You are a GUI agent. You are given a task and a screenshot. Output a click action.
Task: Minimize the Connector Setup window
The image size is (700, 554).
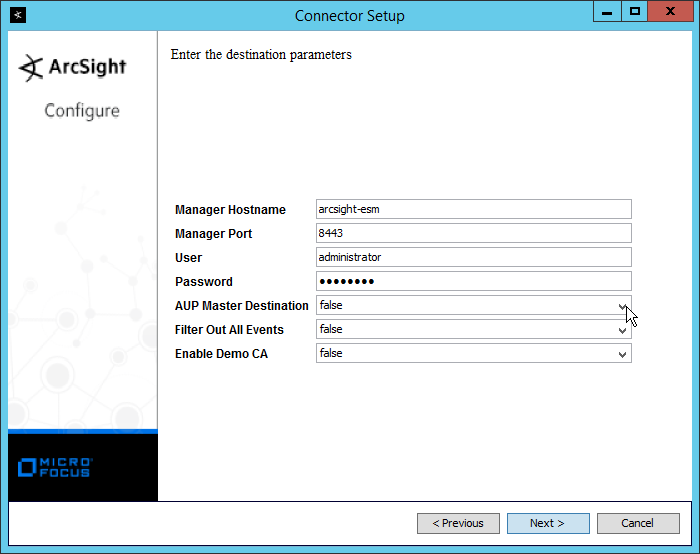[606, 12]
